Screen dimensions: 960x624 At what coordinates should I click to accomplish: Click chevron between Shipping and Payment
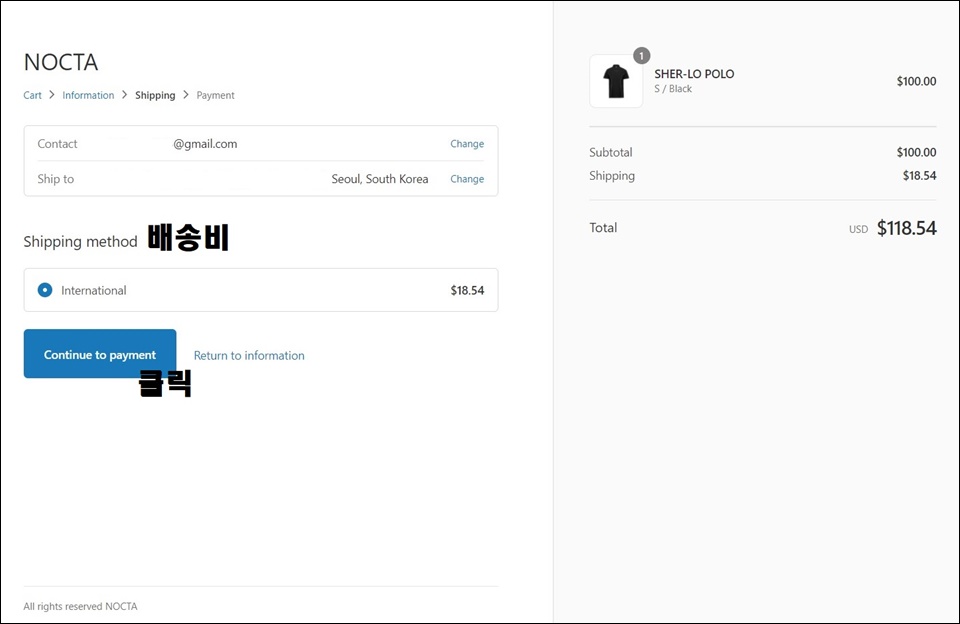pyautogui.click(x=186, y=94)
